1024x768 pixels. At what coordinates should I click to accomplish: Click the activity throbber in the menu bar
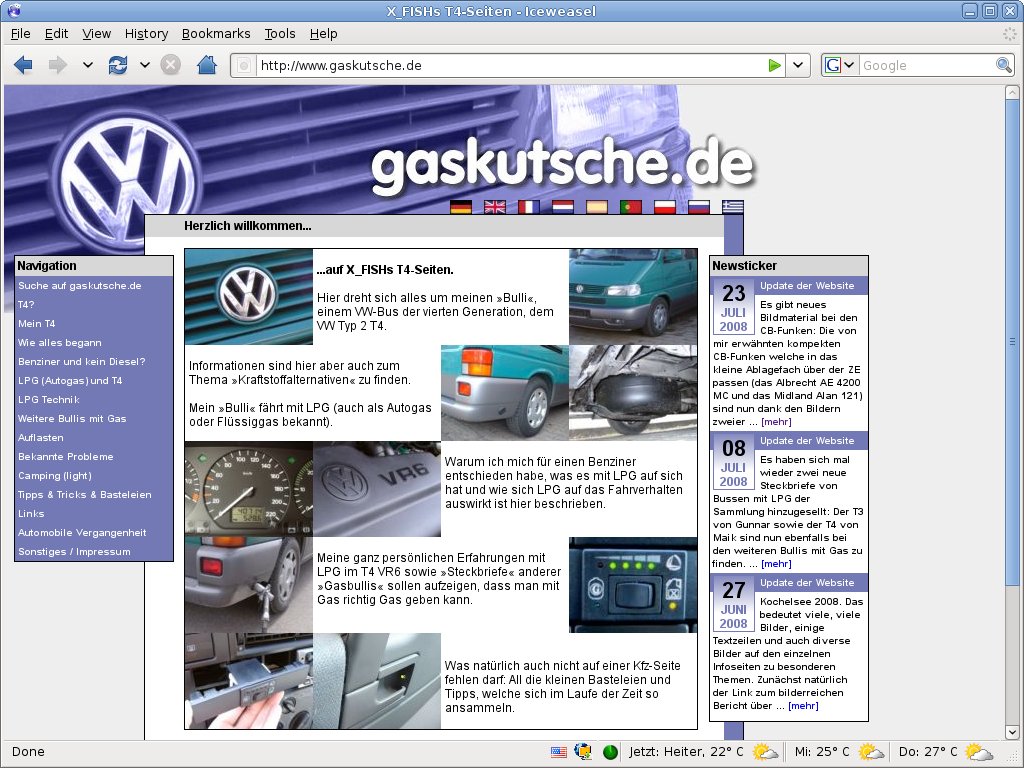(1010, 34)
